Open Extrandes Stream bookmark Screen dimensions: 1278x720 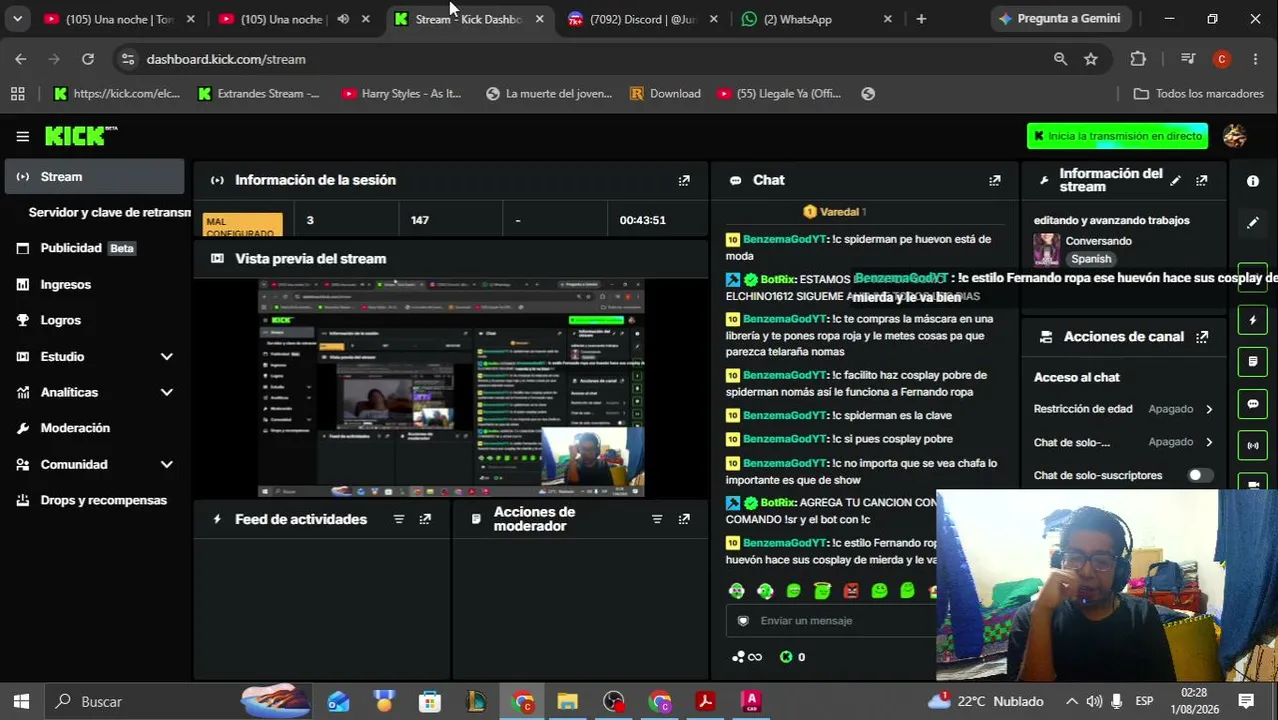point(259,94)
